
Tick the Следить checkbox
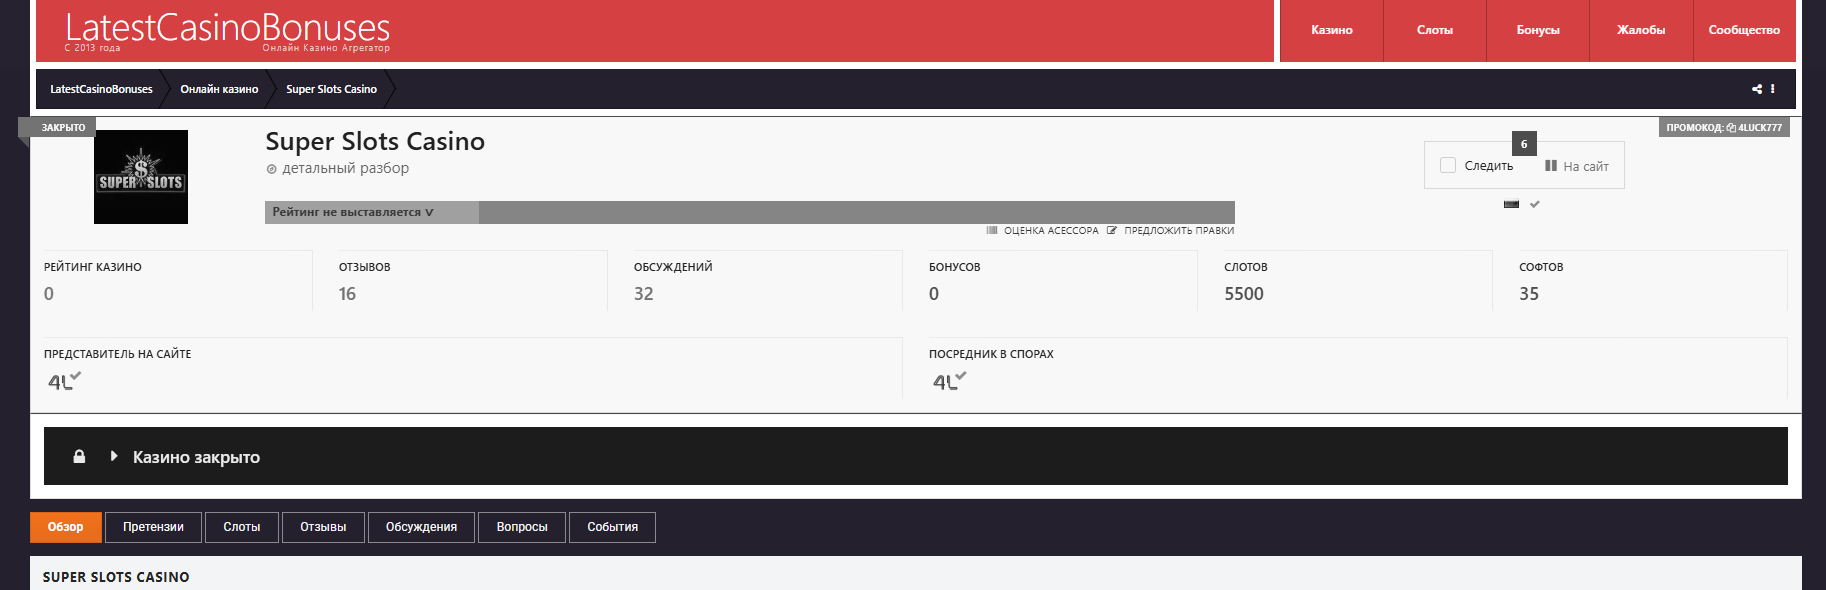click(x=1448, y=165)
